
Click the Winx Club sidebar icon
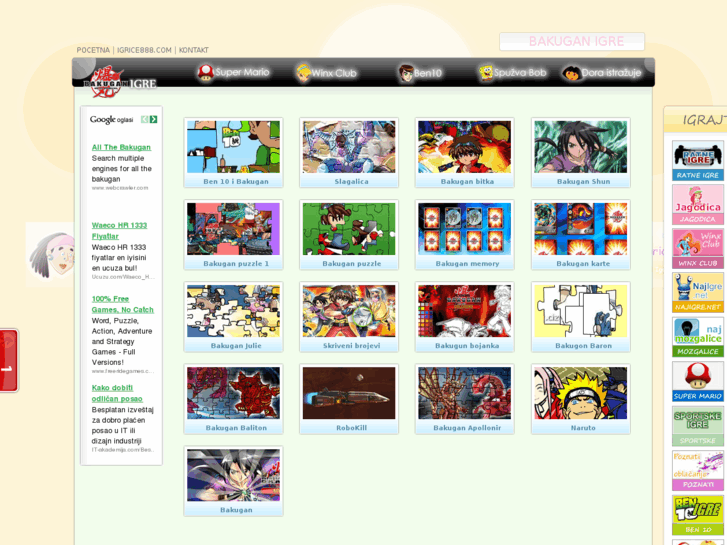coord(698,249)
